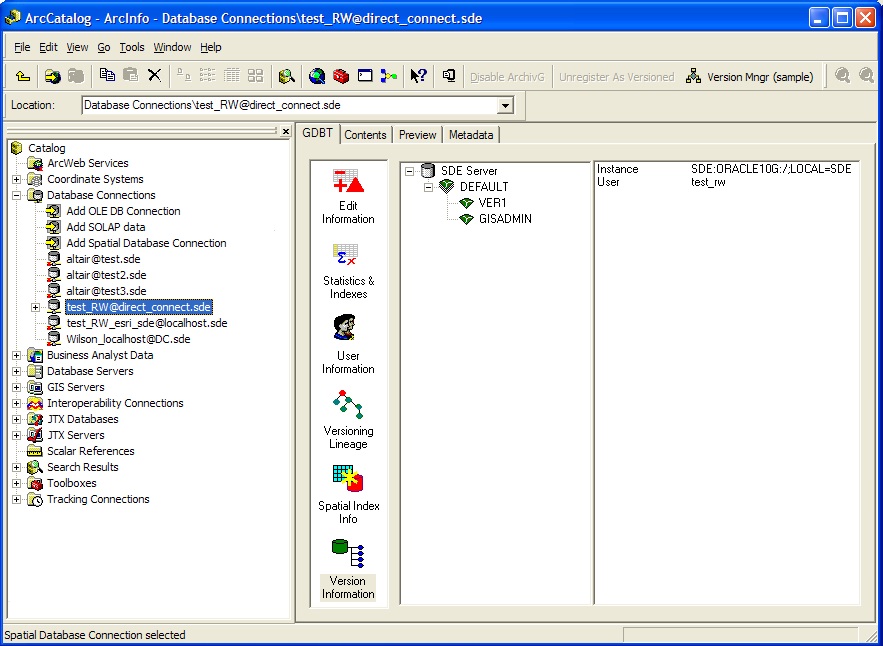
Task: Close the Catalog tree panel
Action: (x=286, y=131)
